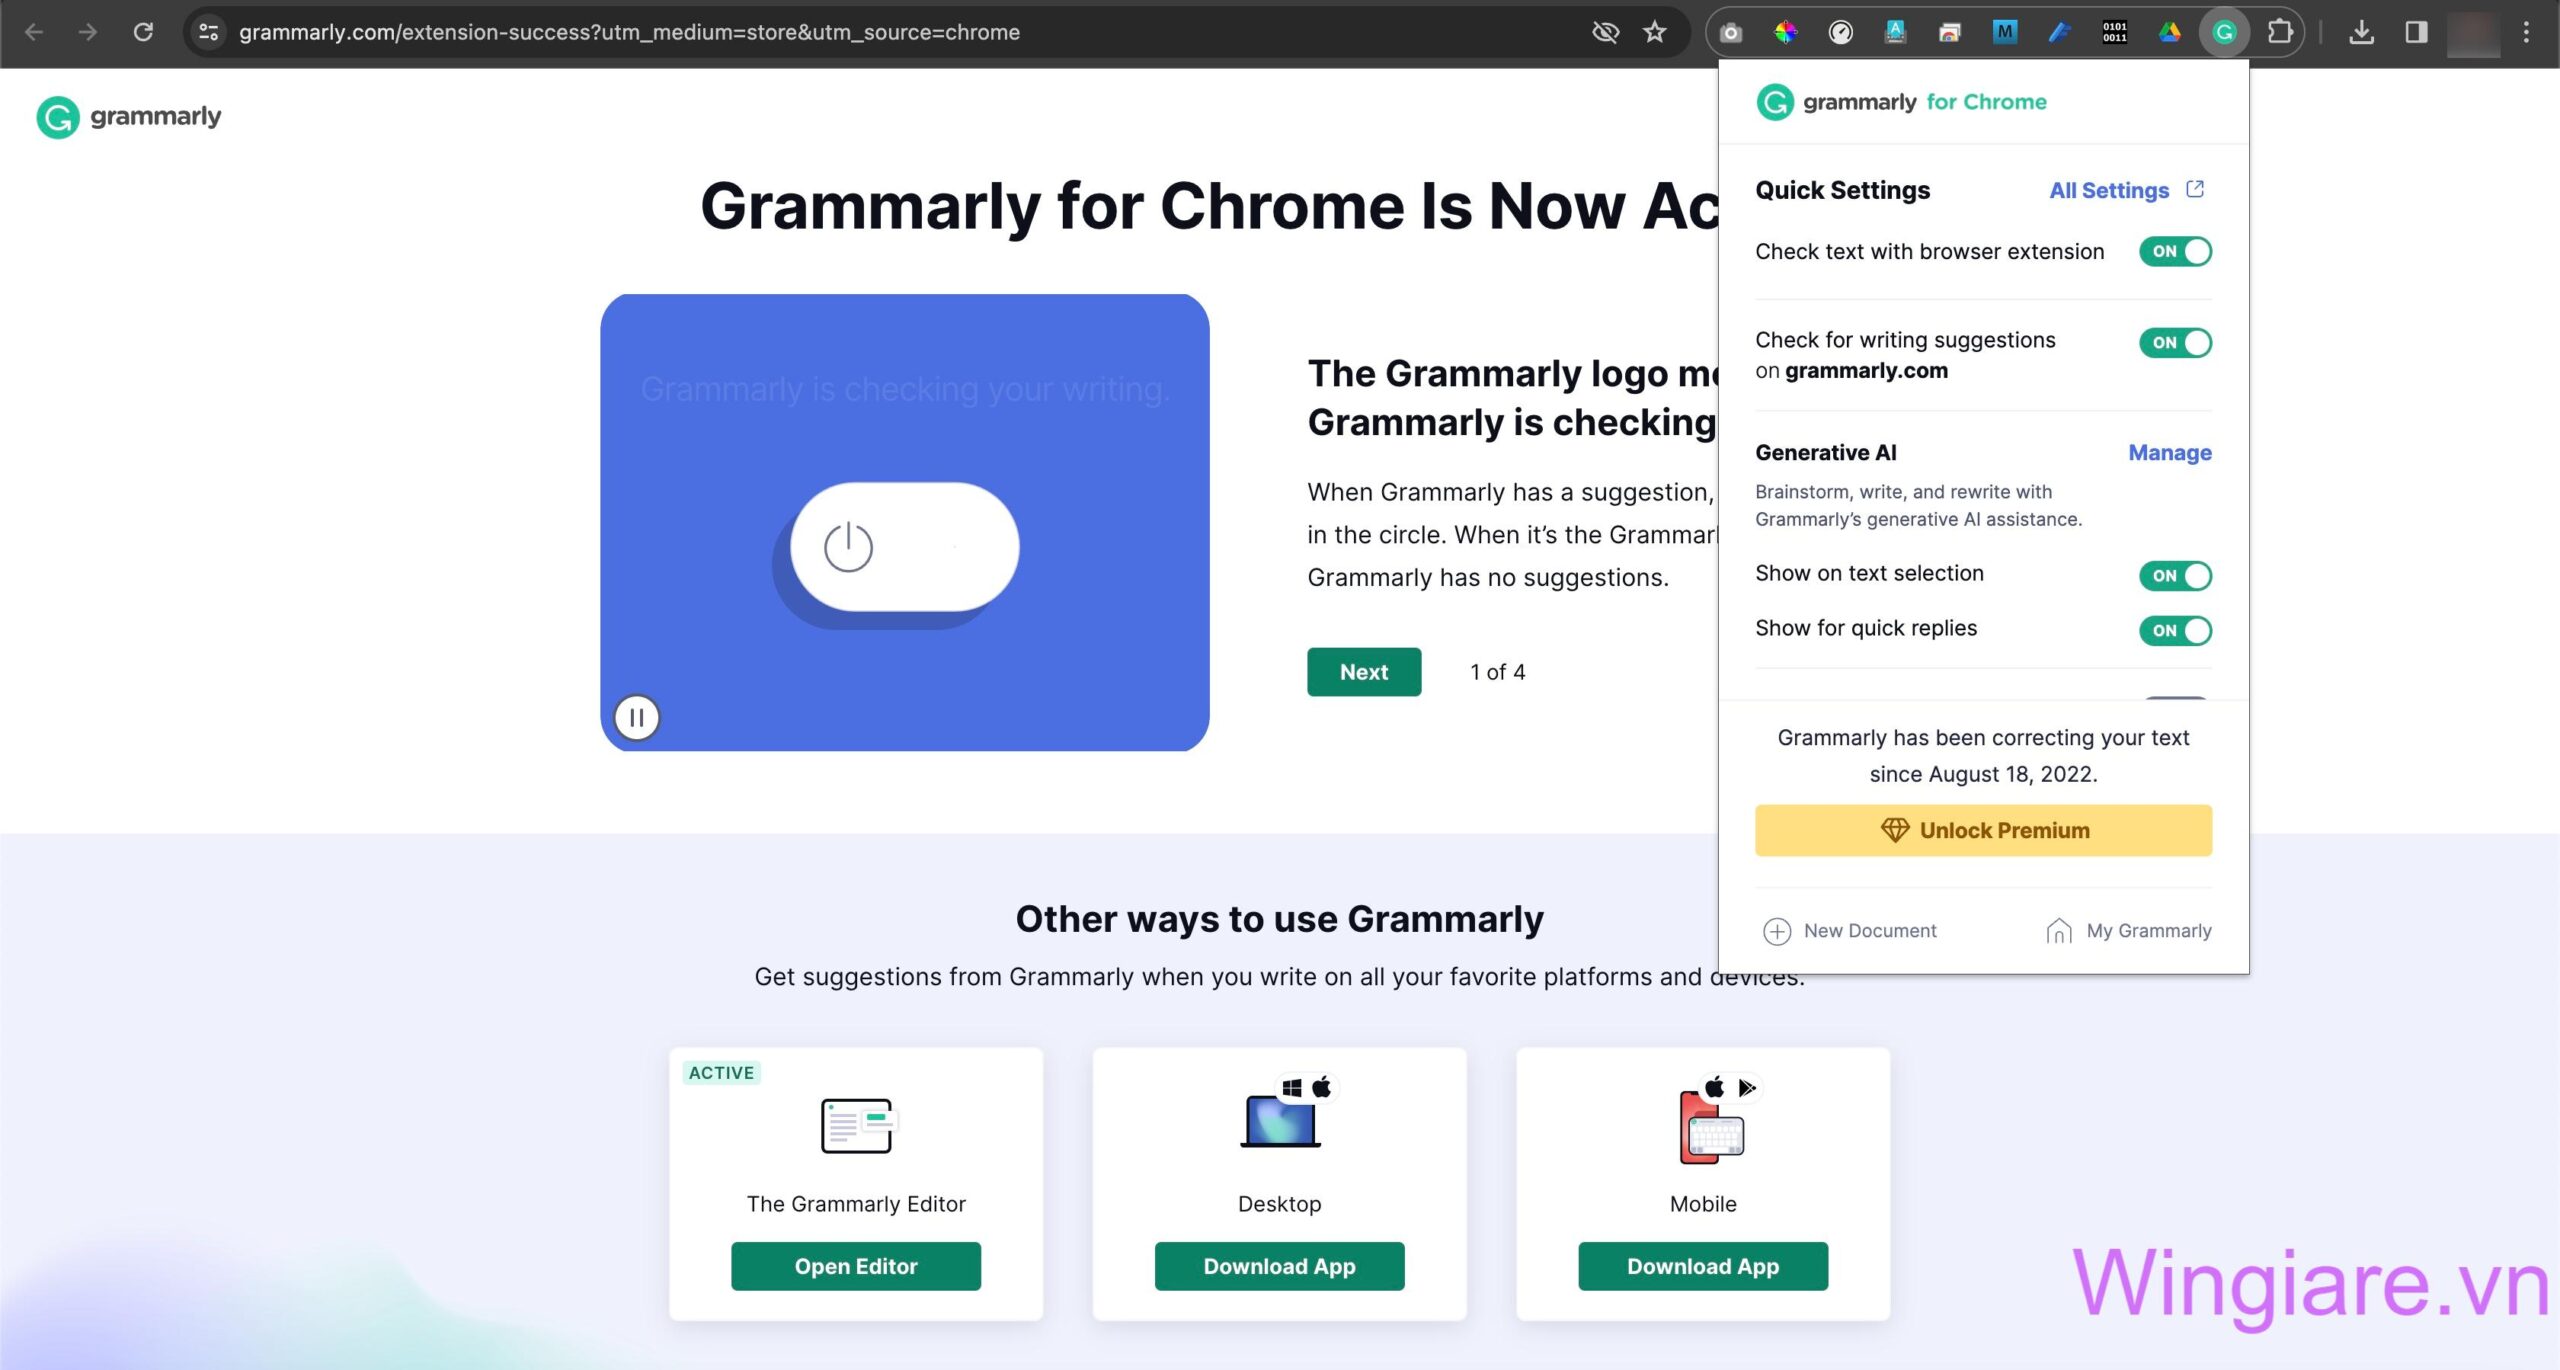
Task: Click the pause button on tutorial video
Action: click(638, 716)
